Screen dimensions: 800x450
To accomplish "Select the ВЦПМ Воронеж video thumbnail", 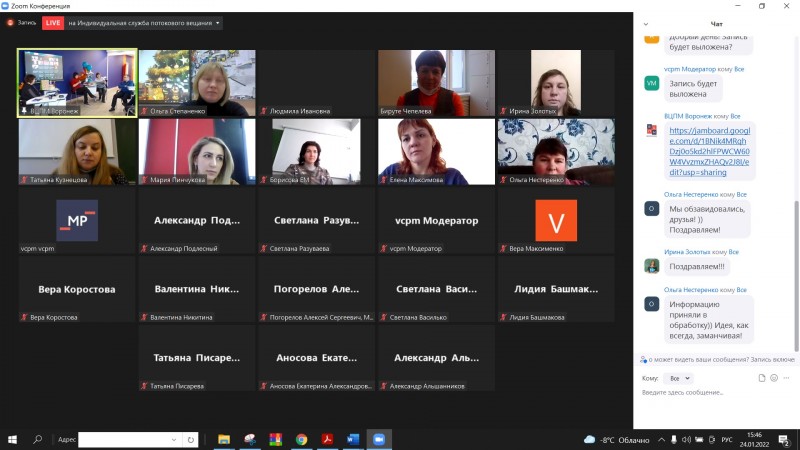I will 77,83.
